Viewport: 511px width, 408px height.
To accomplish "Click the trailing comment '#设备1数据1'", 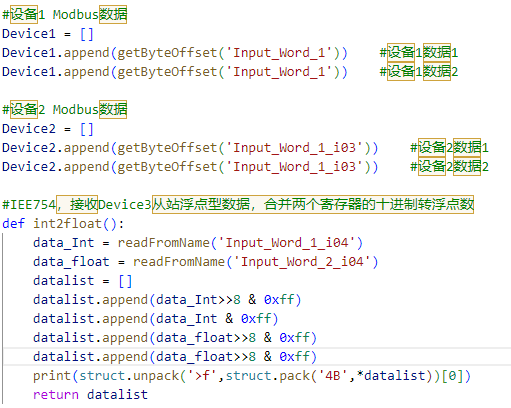I will pos(419,53).
